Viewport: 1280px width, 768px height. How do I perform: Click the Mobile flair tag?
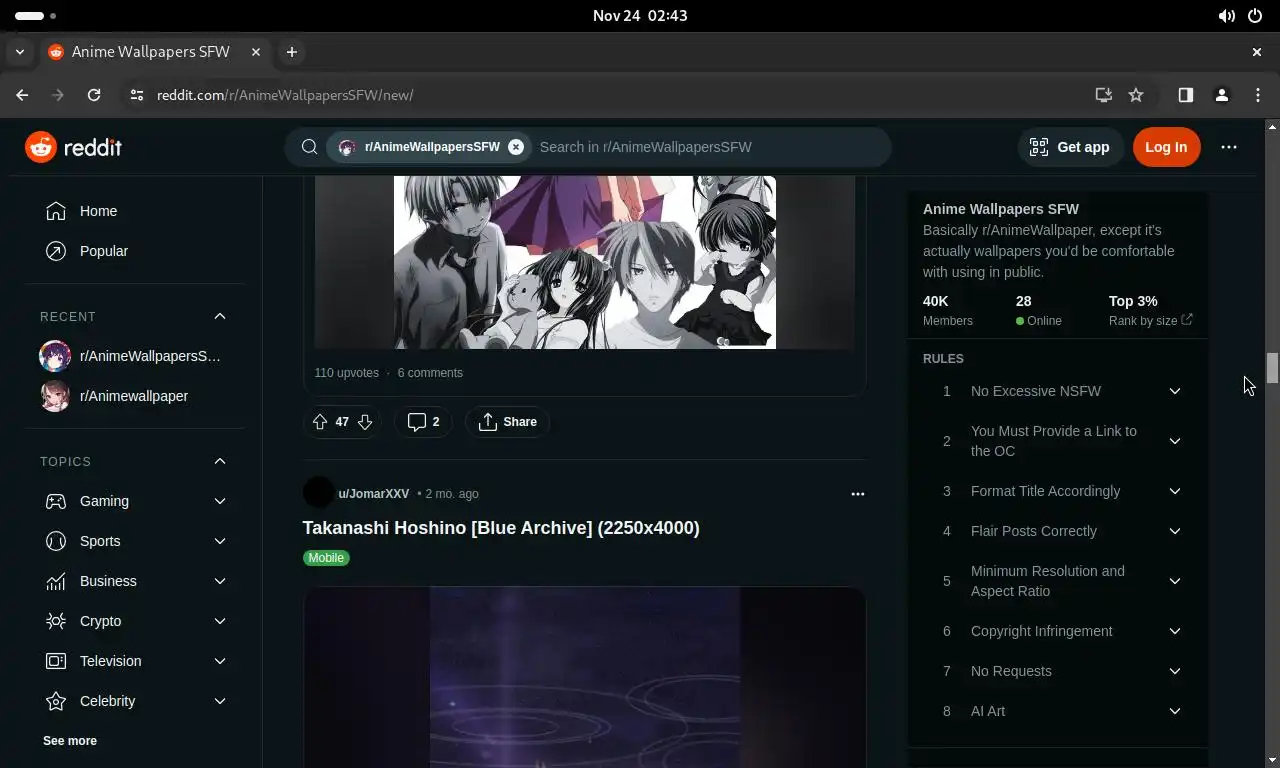pos(326,558)
